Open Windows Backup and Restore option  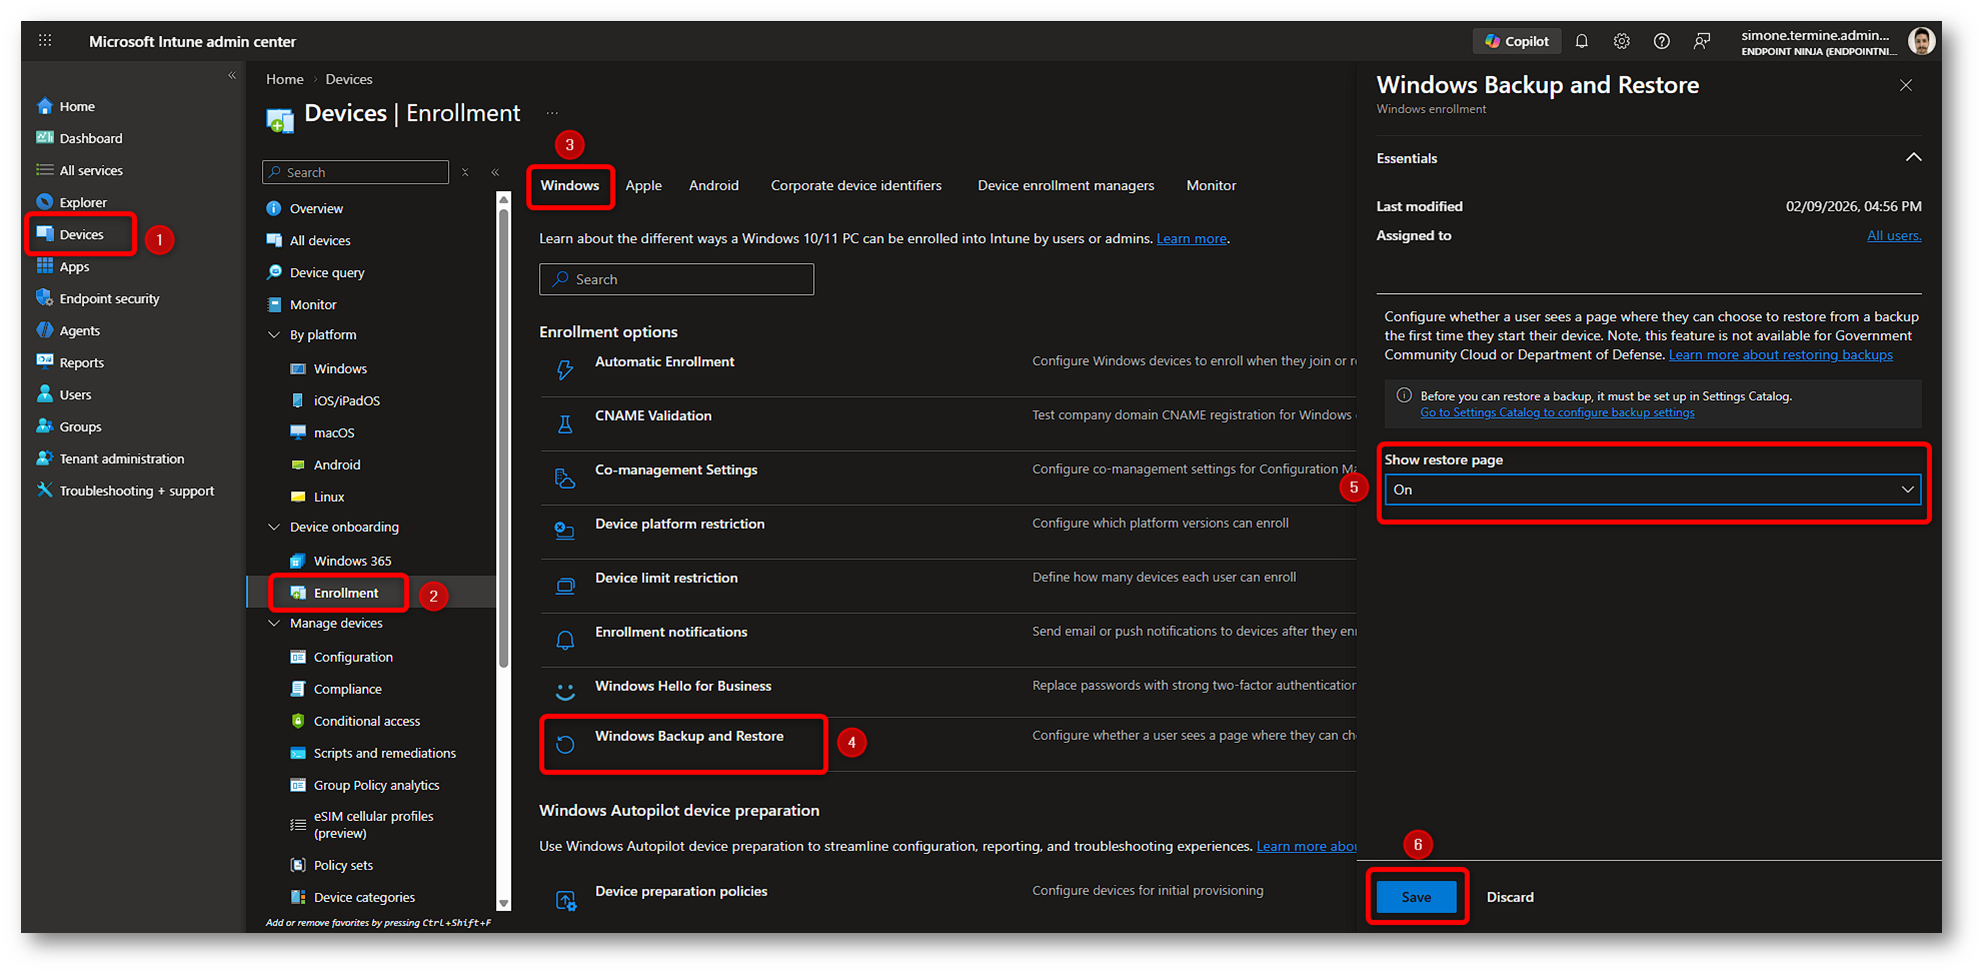click(689, 736)
